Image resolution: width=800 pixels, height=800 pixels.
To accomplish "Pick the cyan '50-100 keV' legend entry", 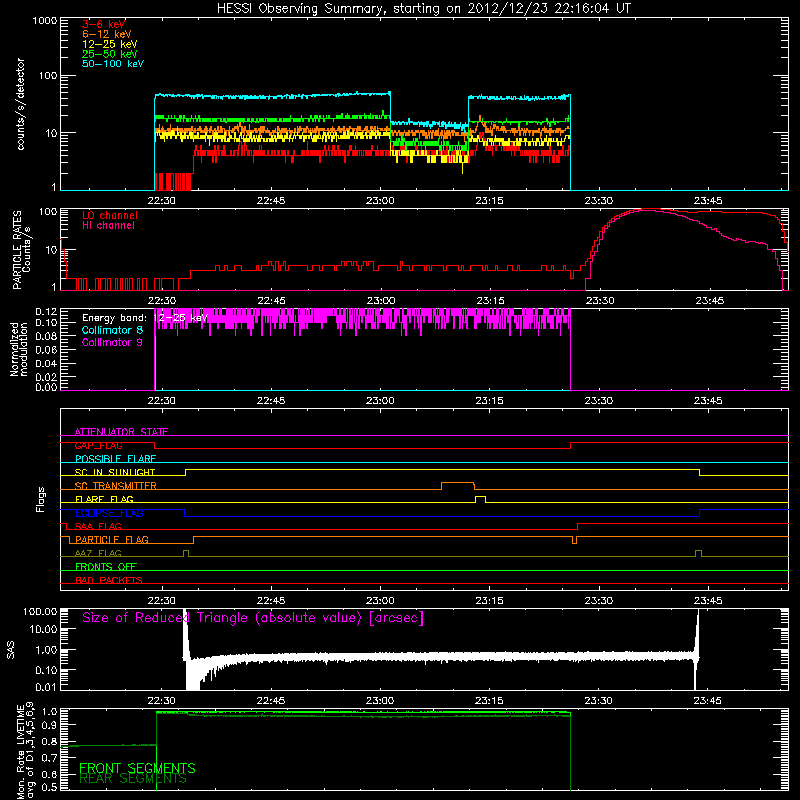I will (x=112, y=64).
